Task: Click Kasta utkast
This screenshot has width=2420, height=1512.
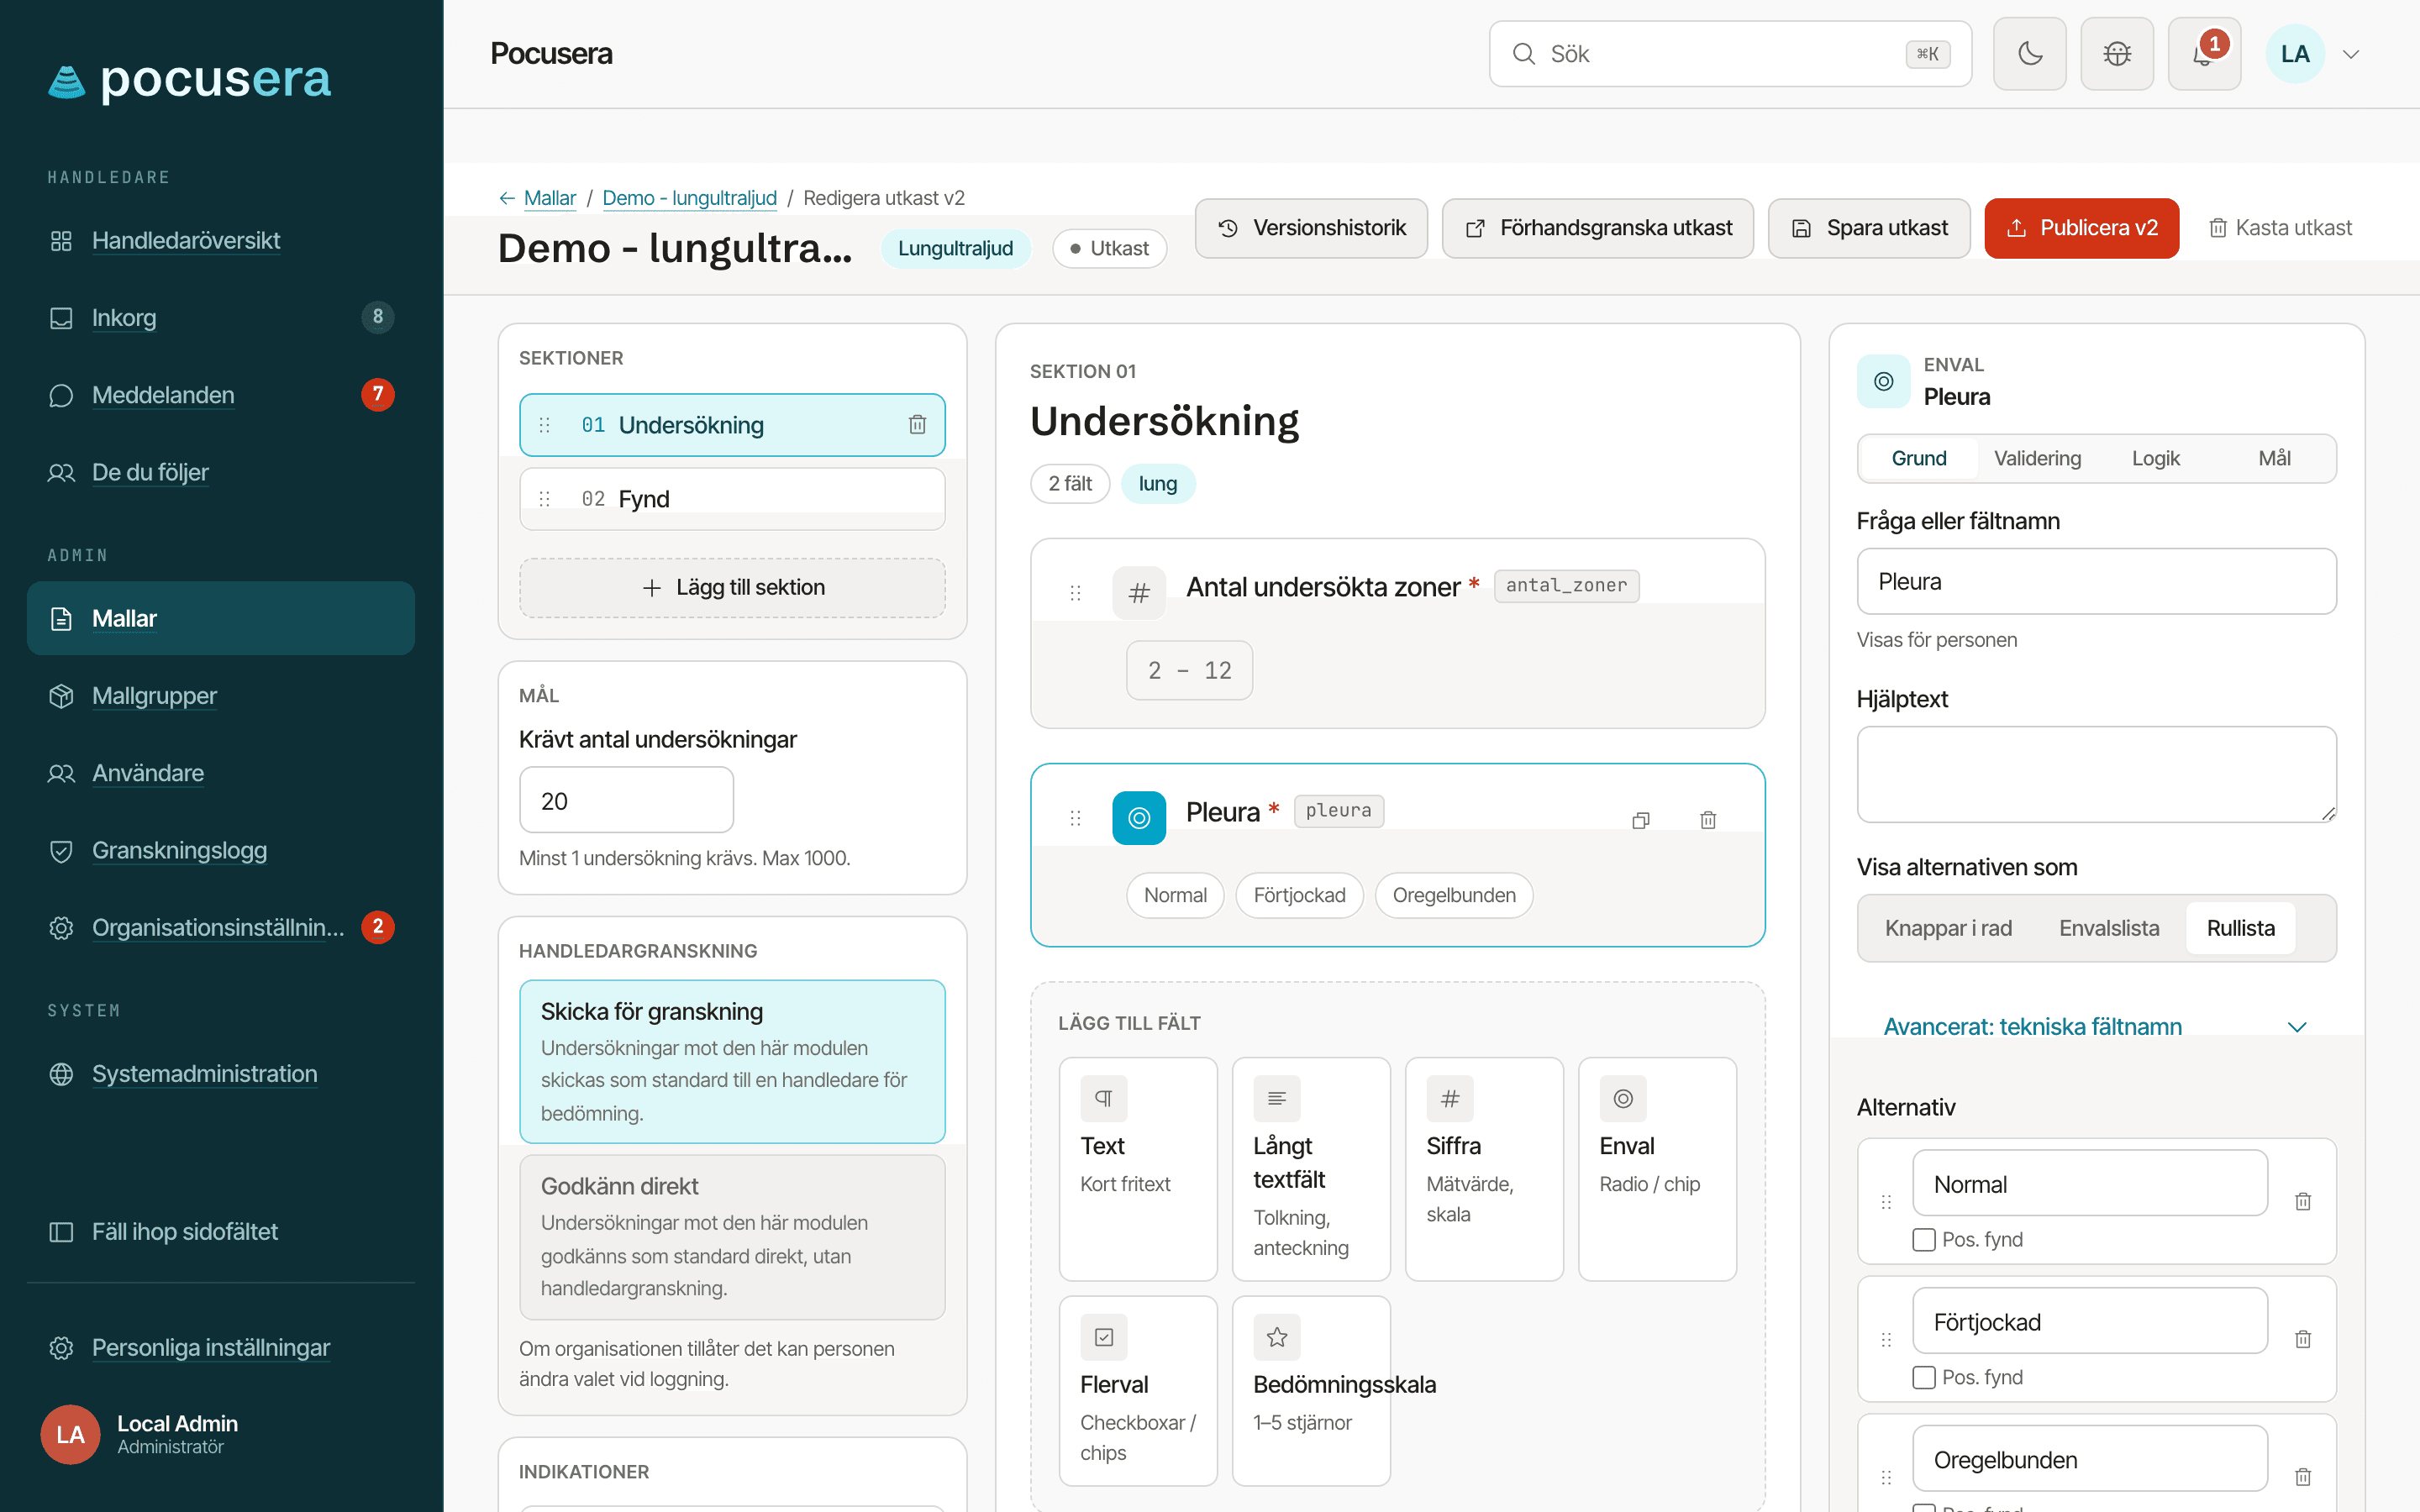Action: point(2279,228)
